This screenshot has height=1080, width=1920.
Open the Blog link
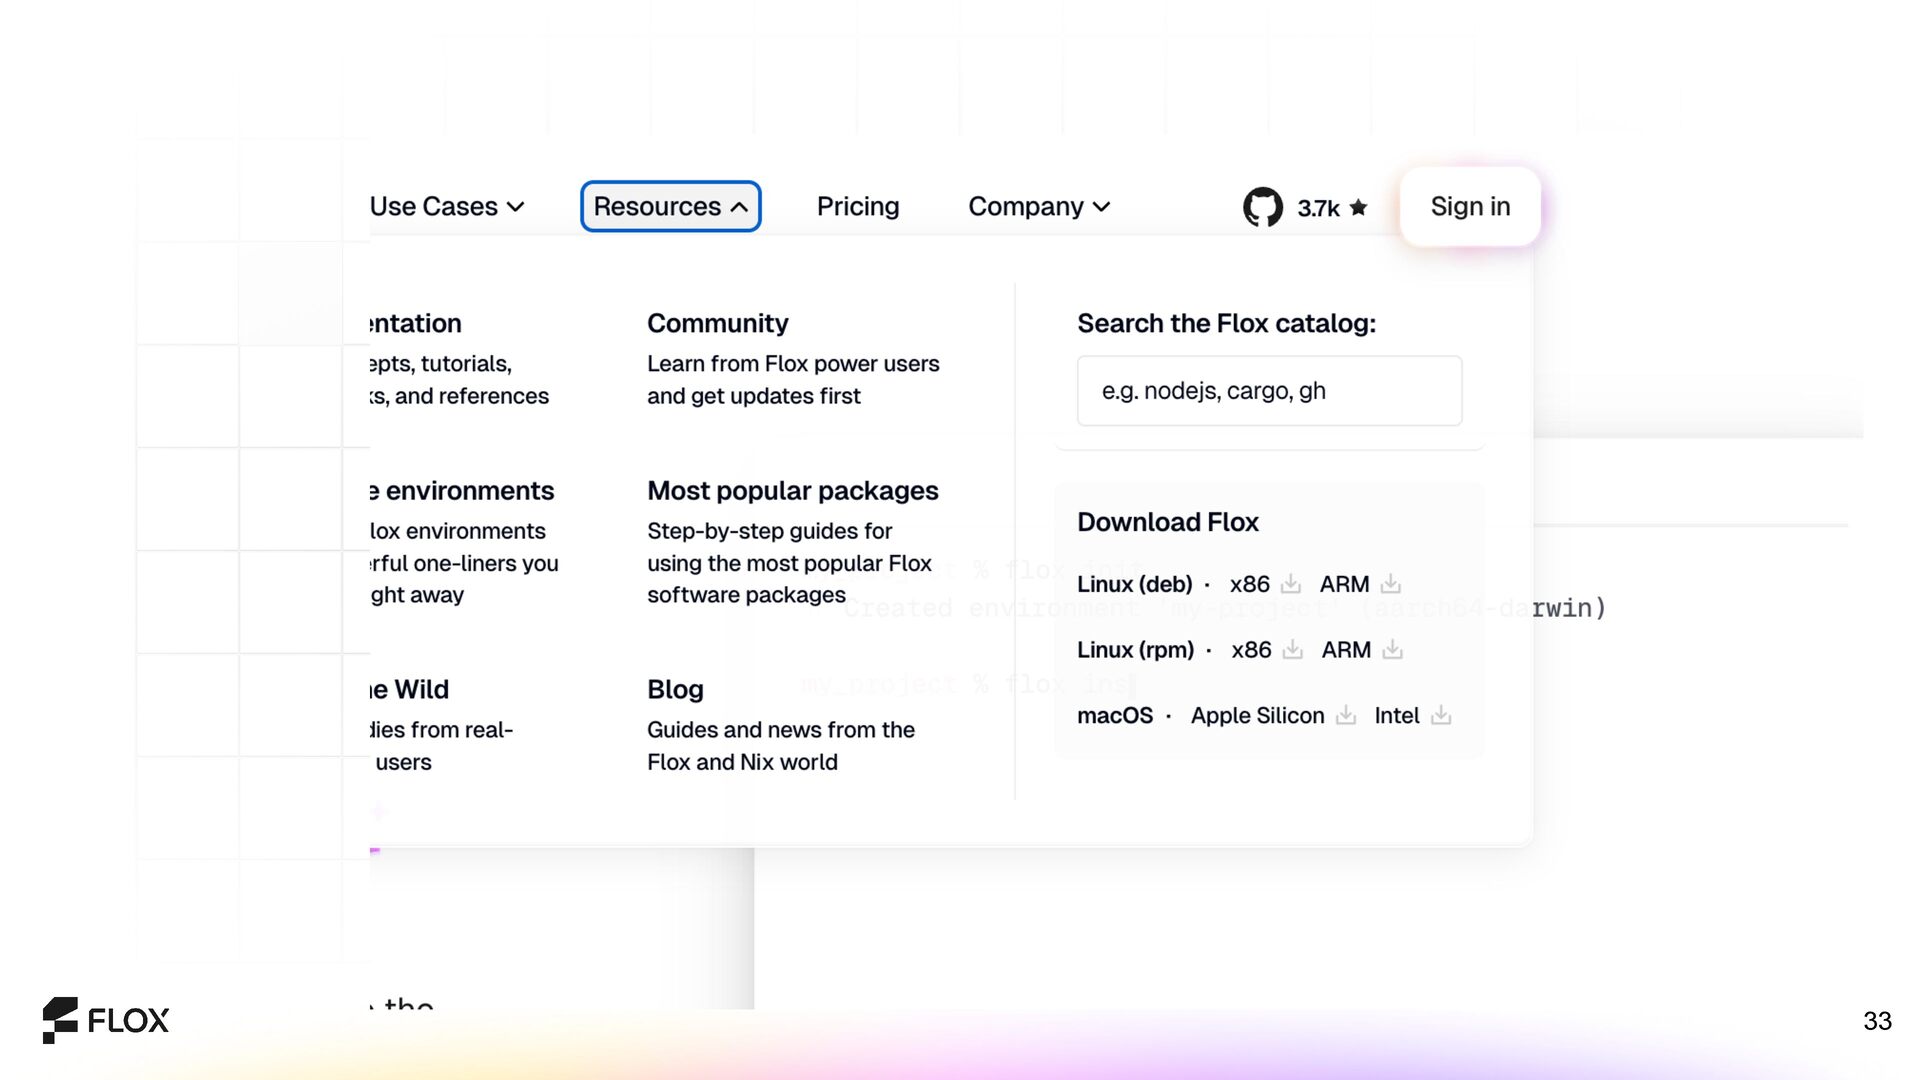(x=675, y=689)
